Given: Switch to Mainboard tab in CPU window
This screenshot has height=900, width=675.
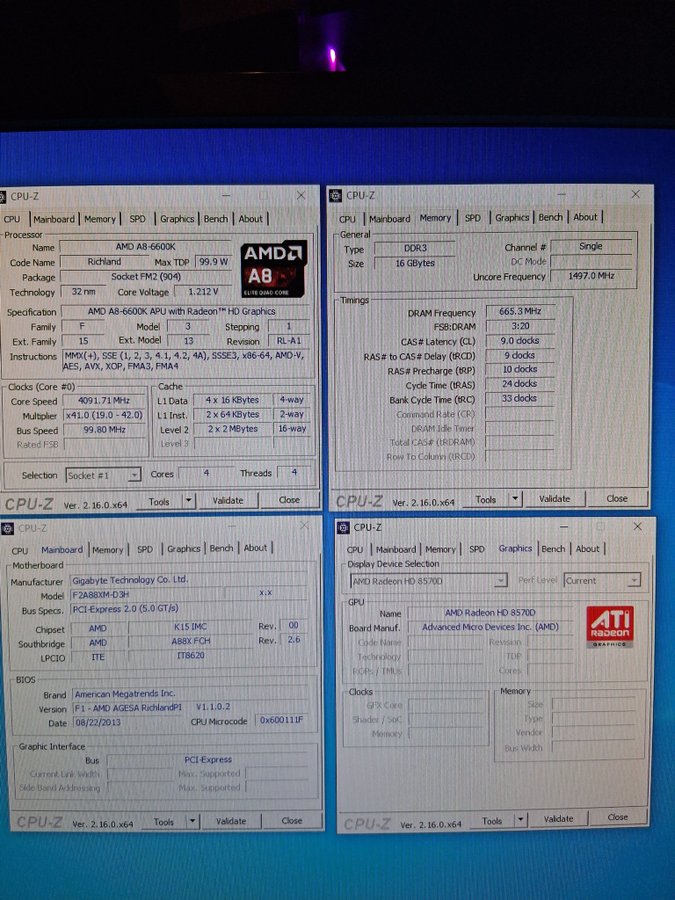Looking at the screenshot, I should 53,219.
